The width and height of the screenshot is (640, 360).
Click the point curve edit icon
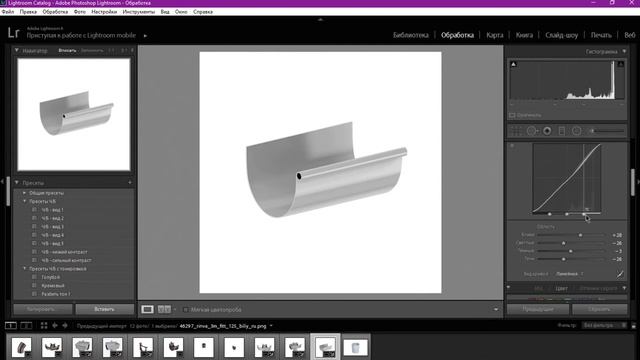click(620, 274)
